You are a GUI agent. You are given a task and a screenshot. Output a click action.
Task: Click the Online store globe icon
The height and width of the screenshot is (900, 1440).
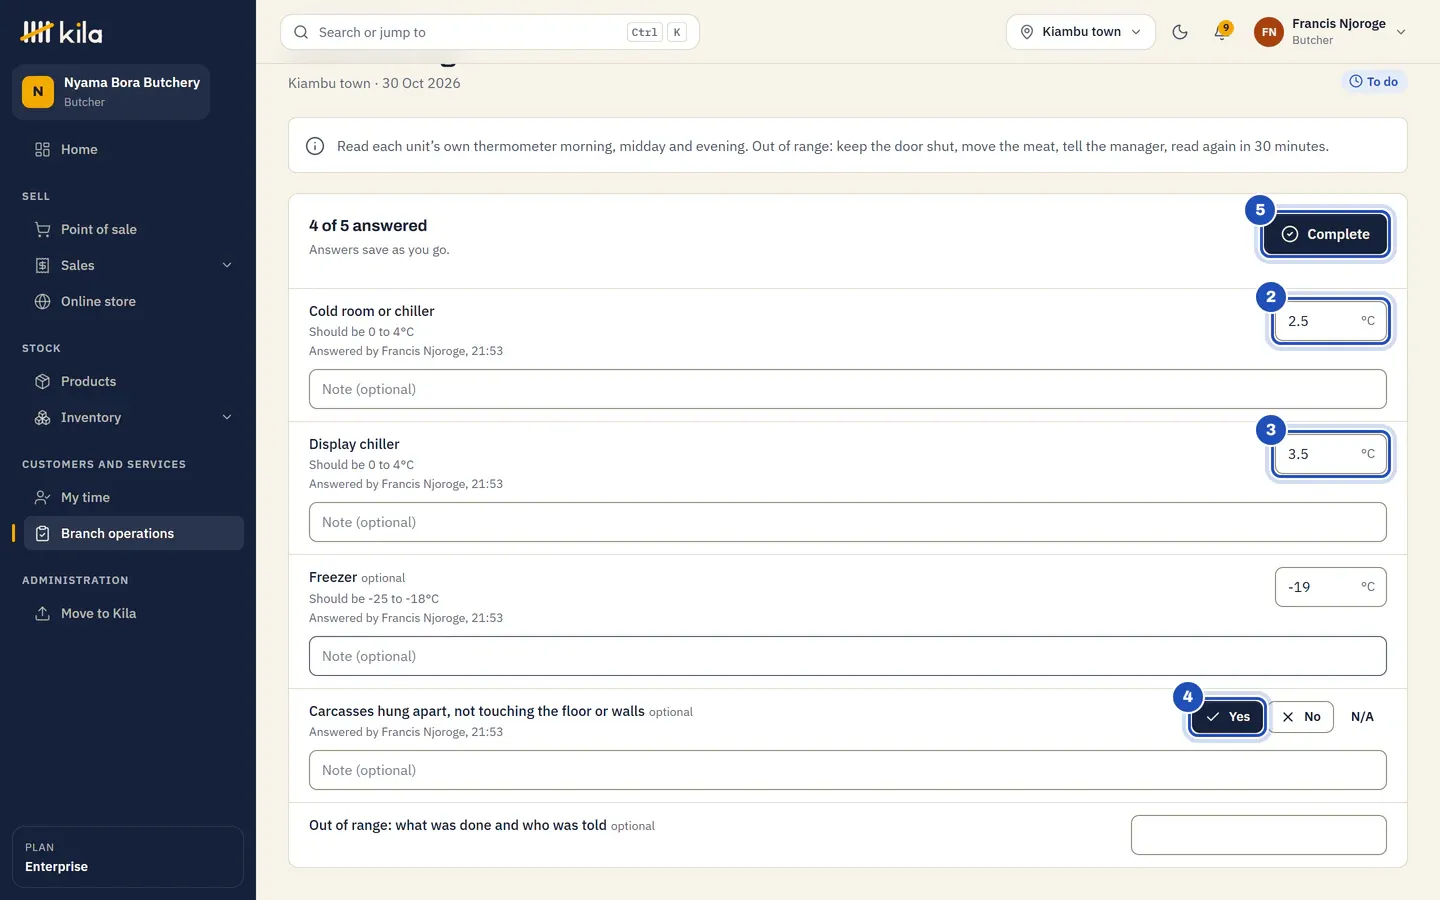click(x=42, y=301)
